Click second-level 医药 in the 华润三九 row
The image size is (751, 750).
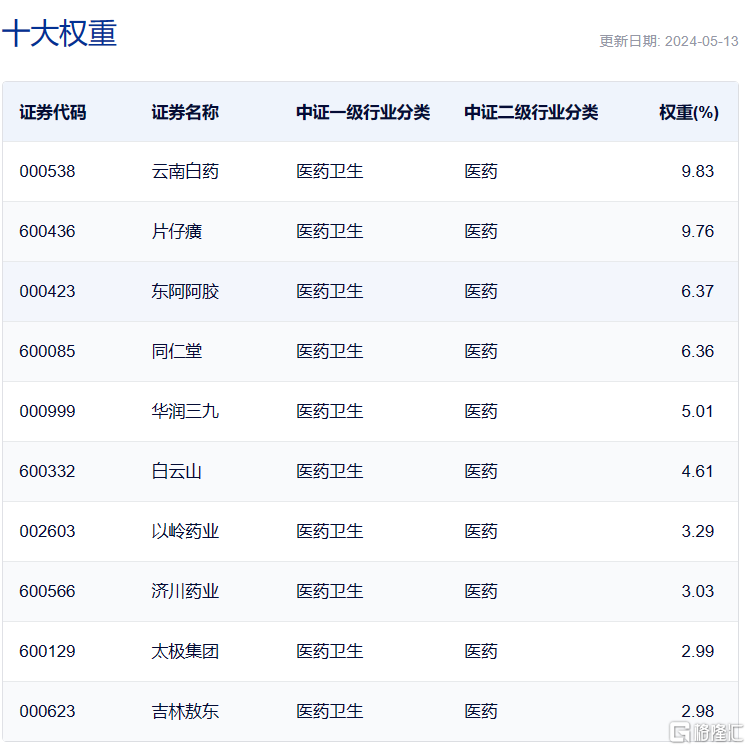coord(481,411)
